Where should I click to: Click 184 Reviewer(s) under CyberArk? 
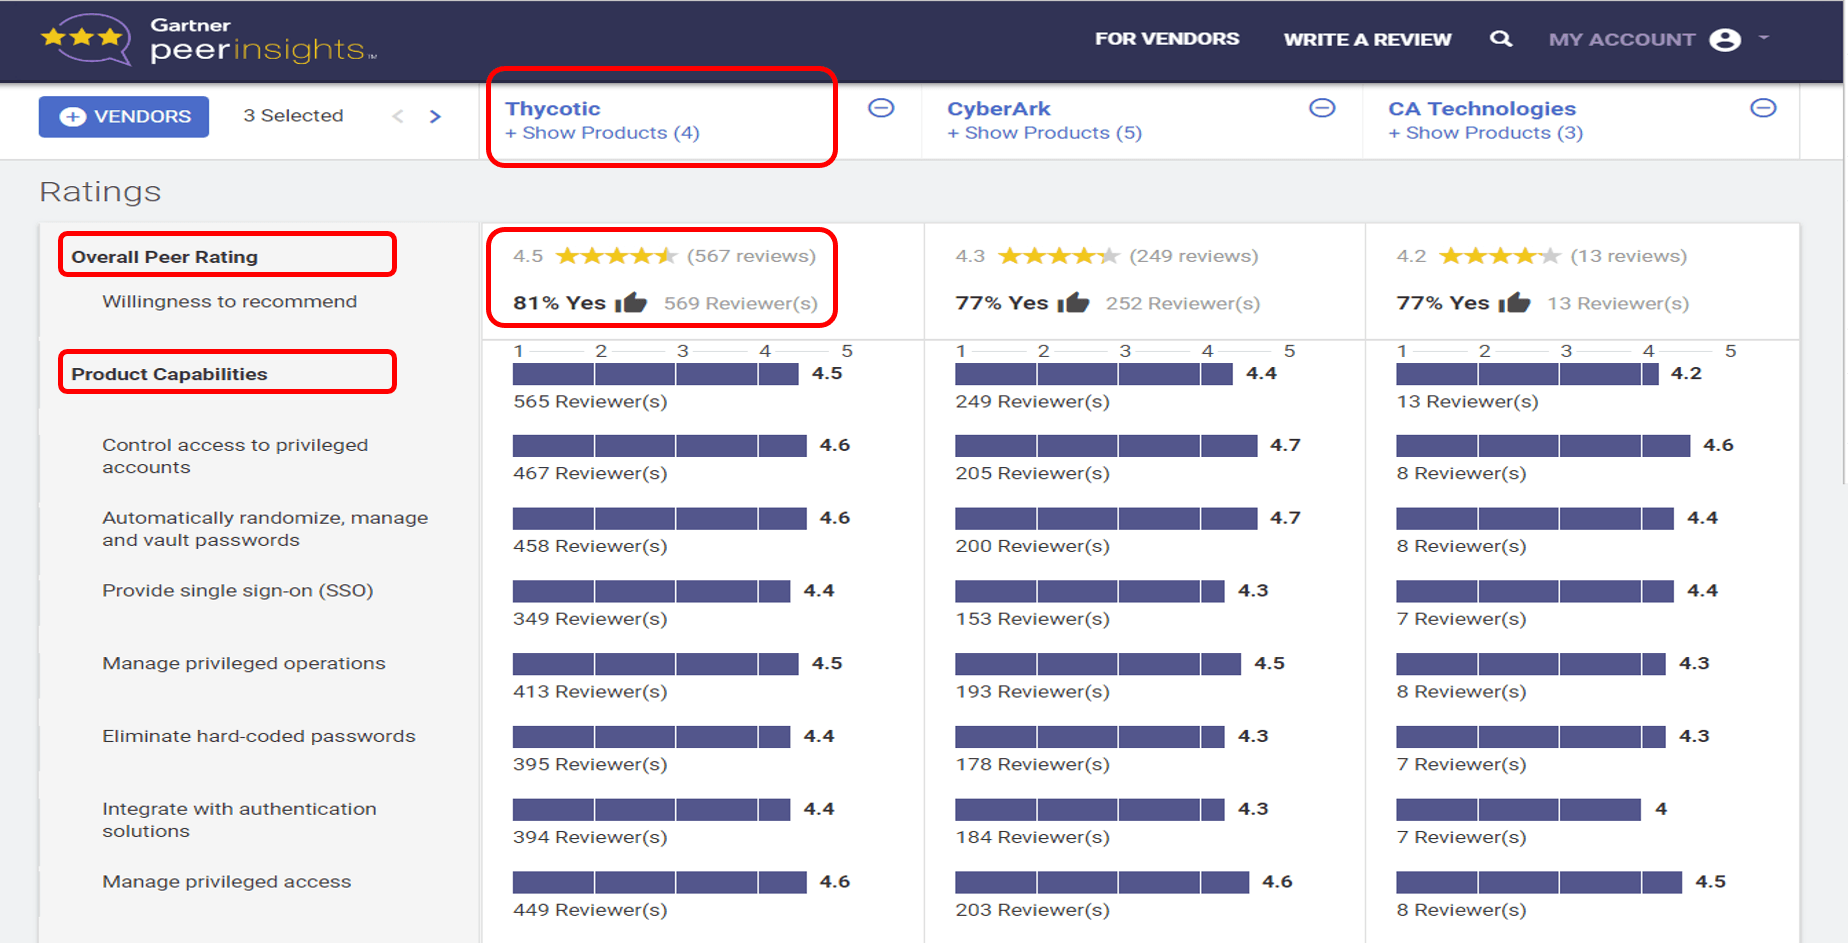pos(1032,837)
